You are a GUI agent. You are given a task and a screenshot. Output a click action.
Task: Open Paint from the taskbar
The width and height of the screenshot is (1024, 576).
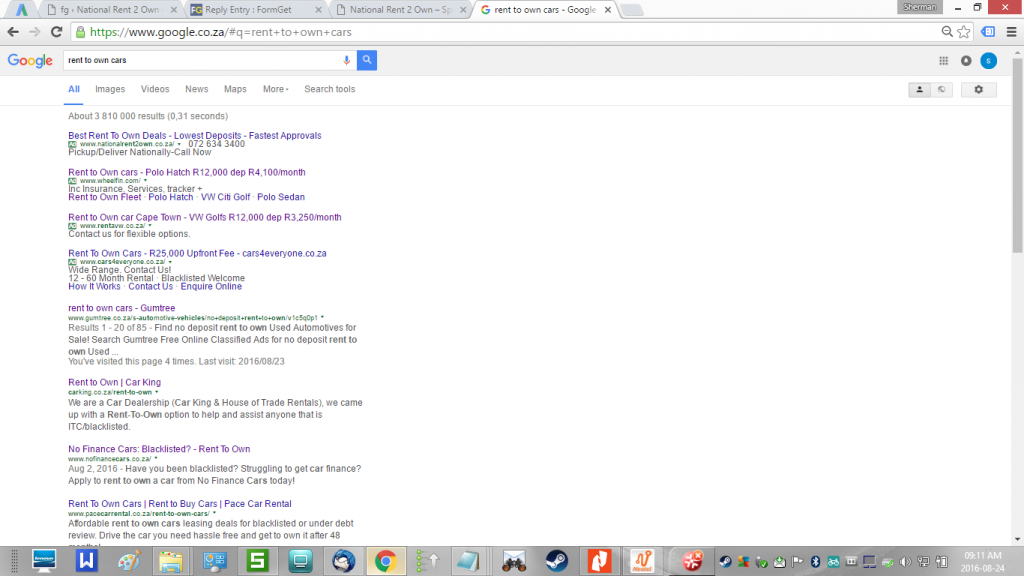[x=129, y=561]
